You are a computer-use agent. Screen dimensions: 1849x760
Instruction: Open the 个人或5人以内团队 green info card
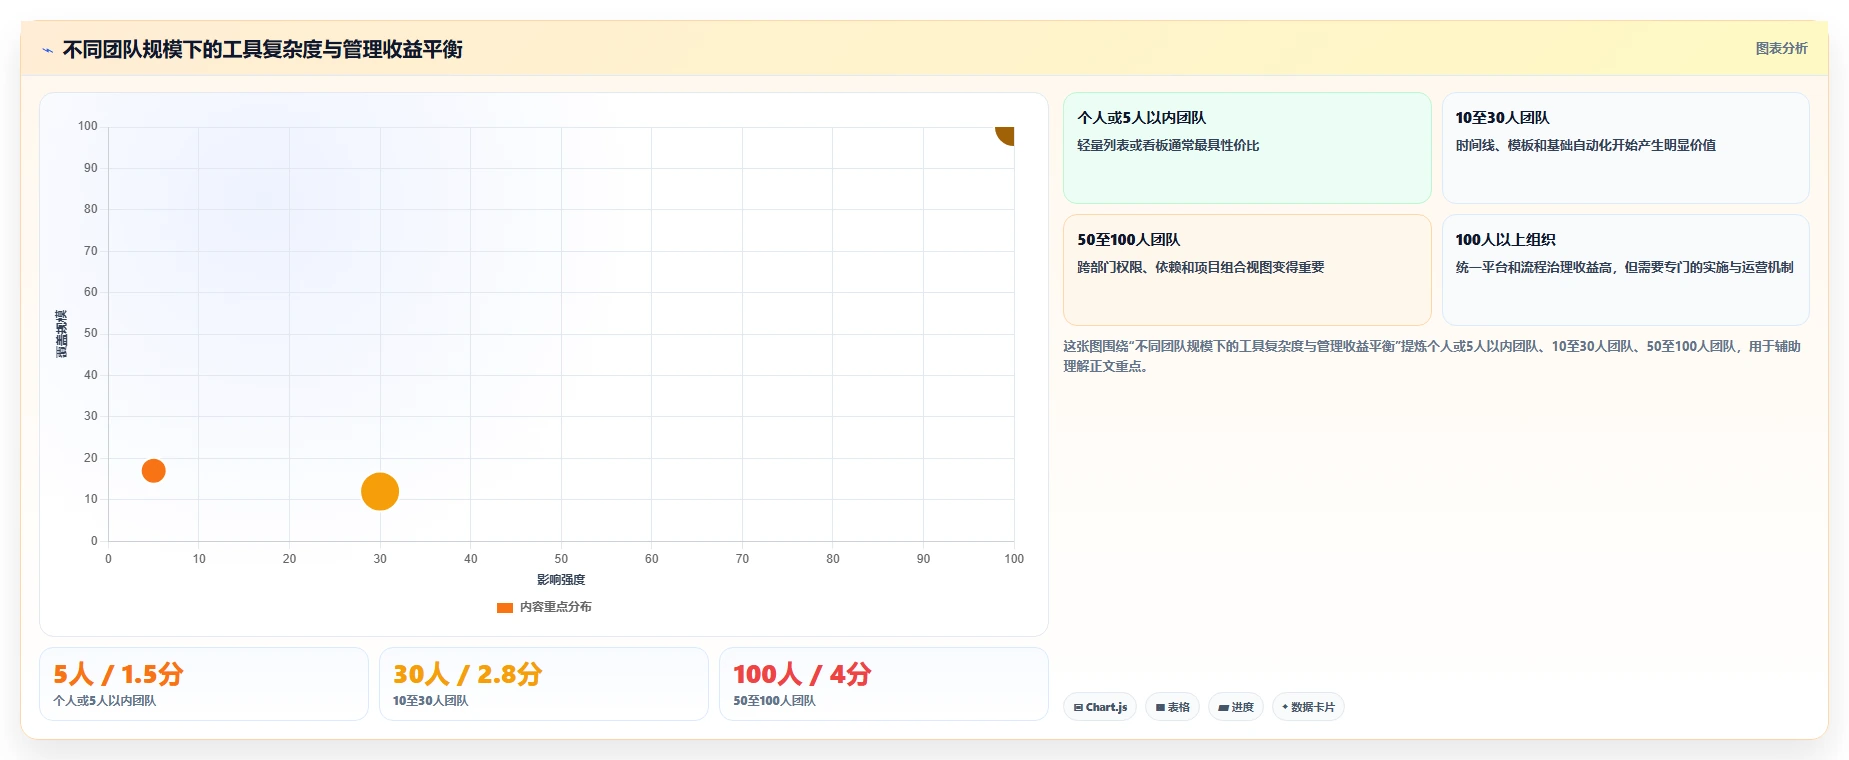(1247, 148)
